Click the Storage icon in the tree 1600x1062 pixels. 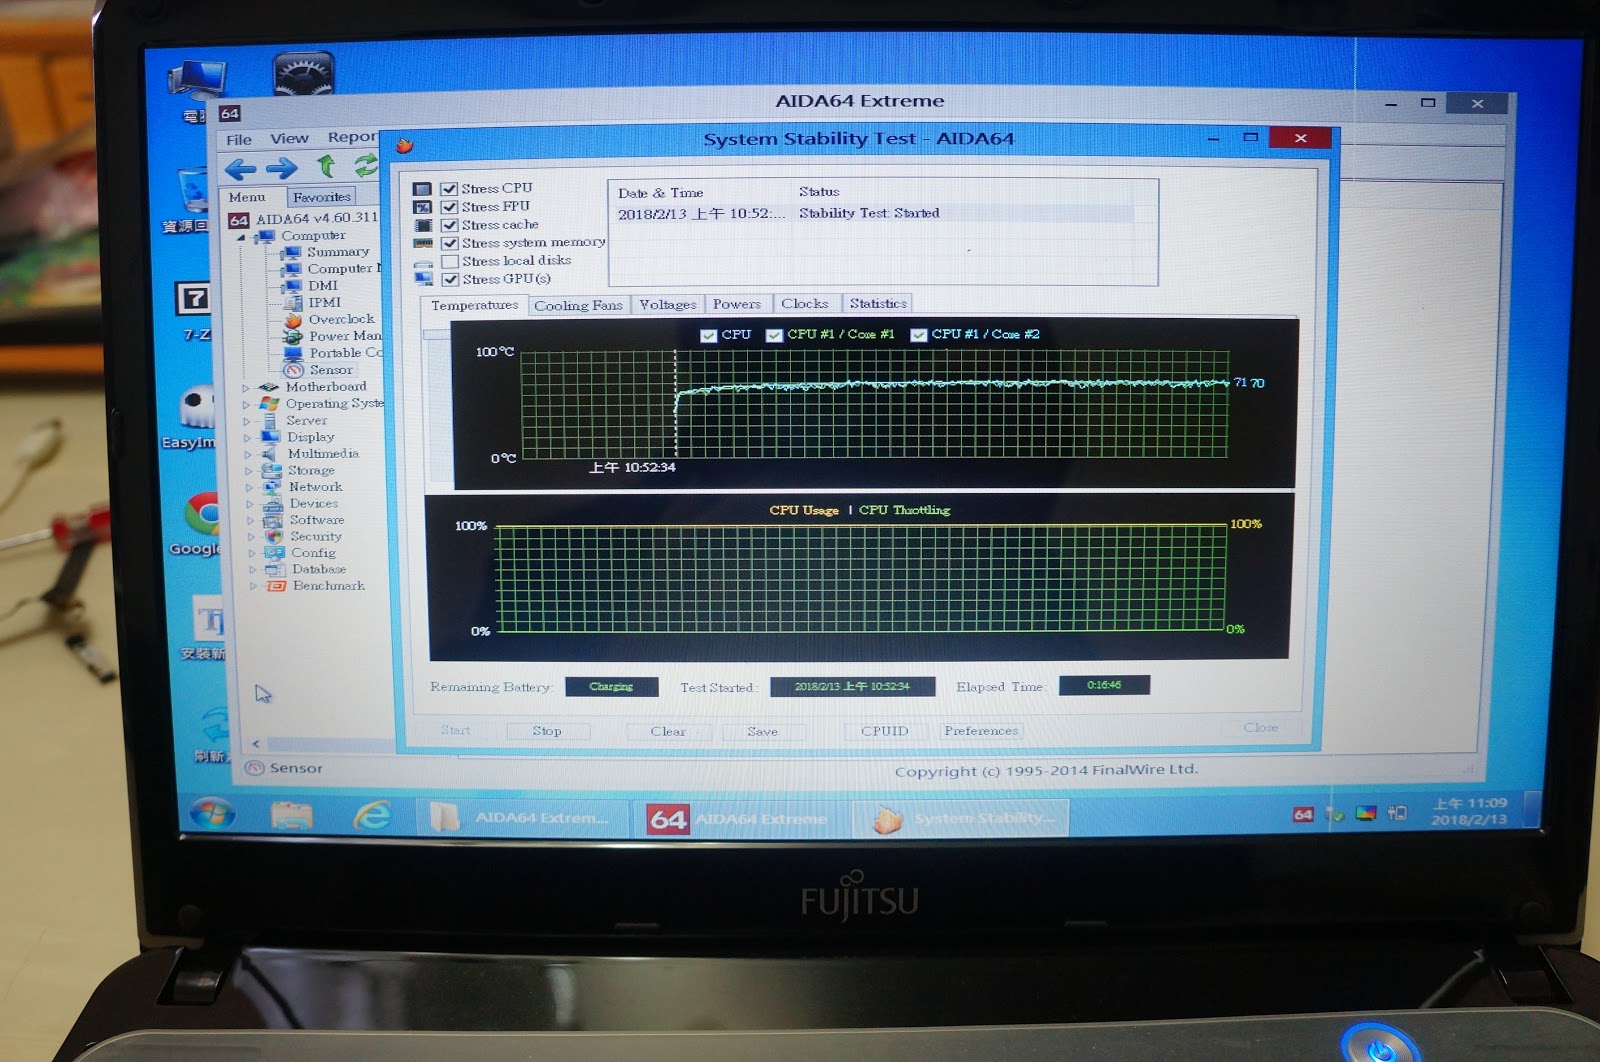pyautogui.click(x=271, y=470)
